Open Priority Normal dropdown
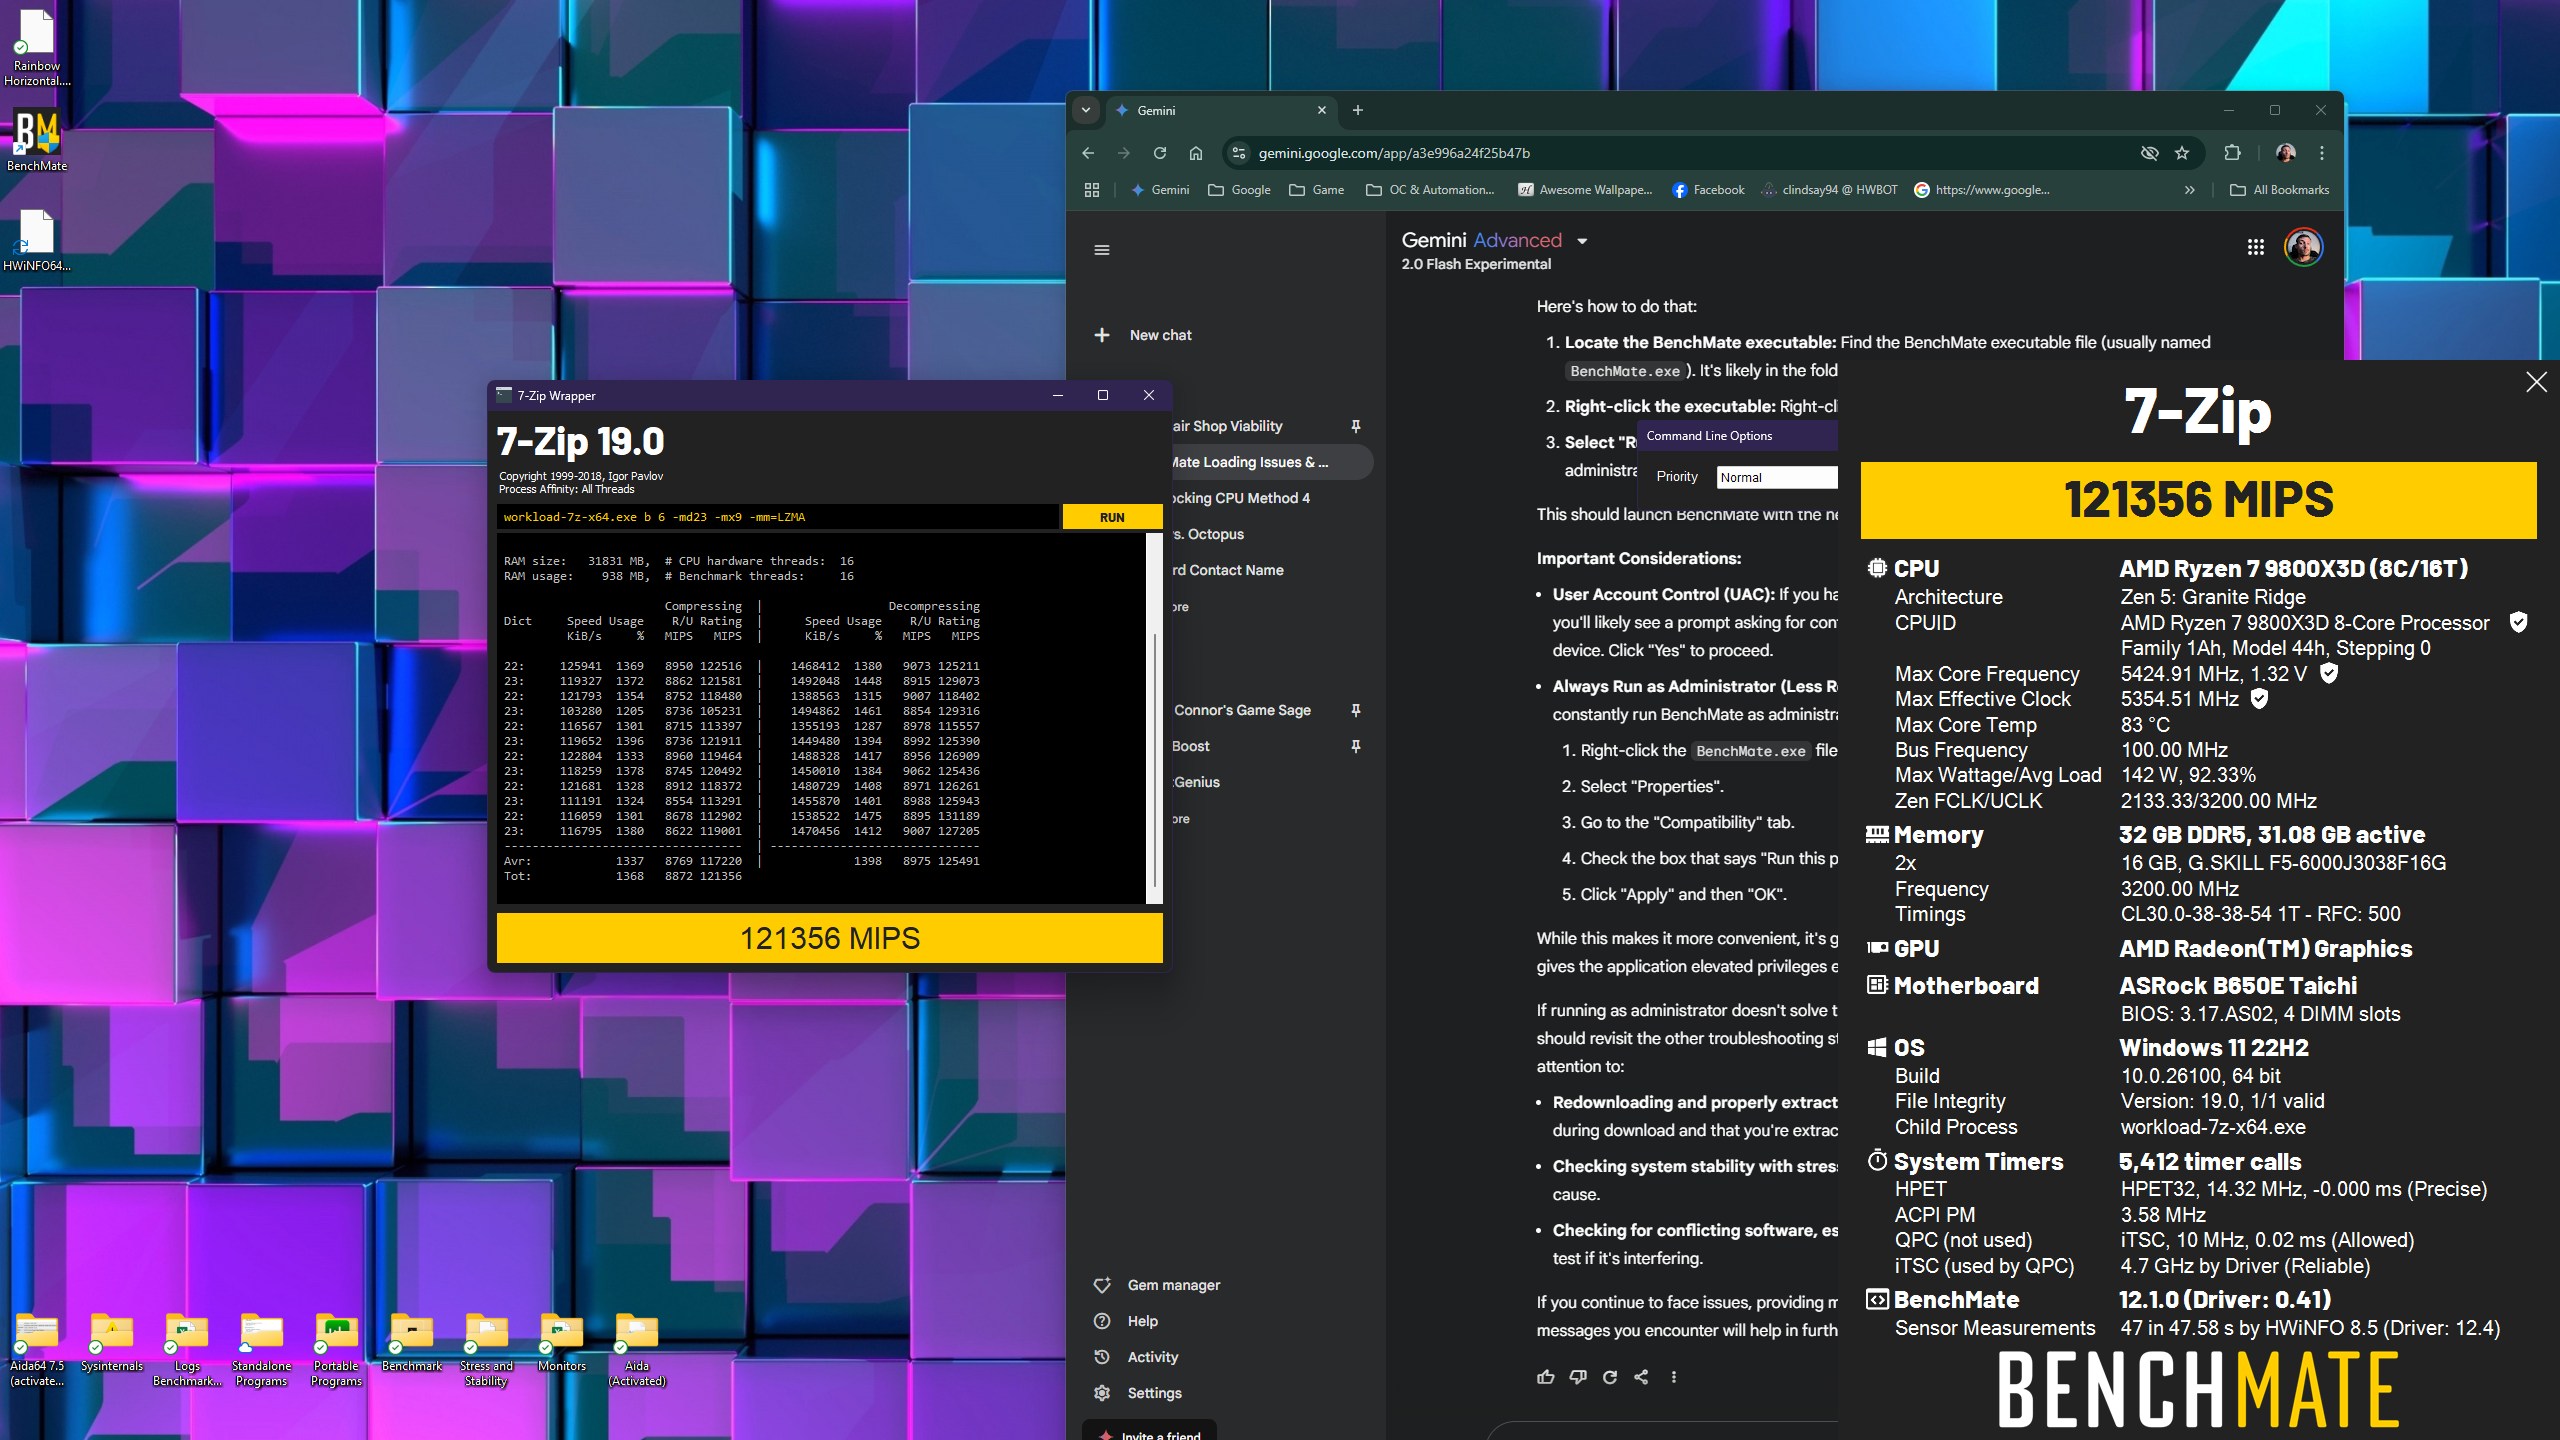 pyautogui.click(x=1777, y=477)
